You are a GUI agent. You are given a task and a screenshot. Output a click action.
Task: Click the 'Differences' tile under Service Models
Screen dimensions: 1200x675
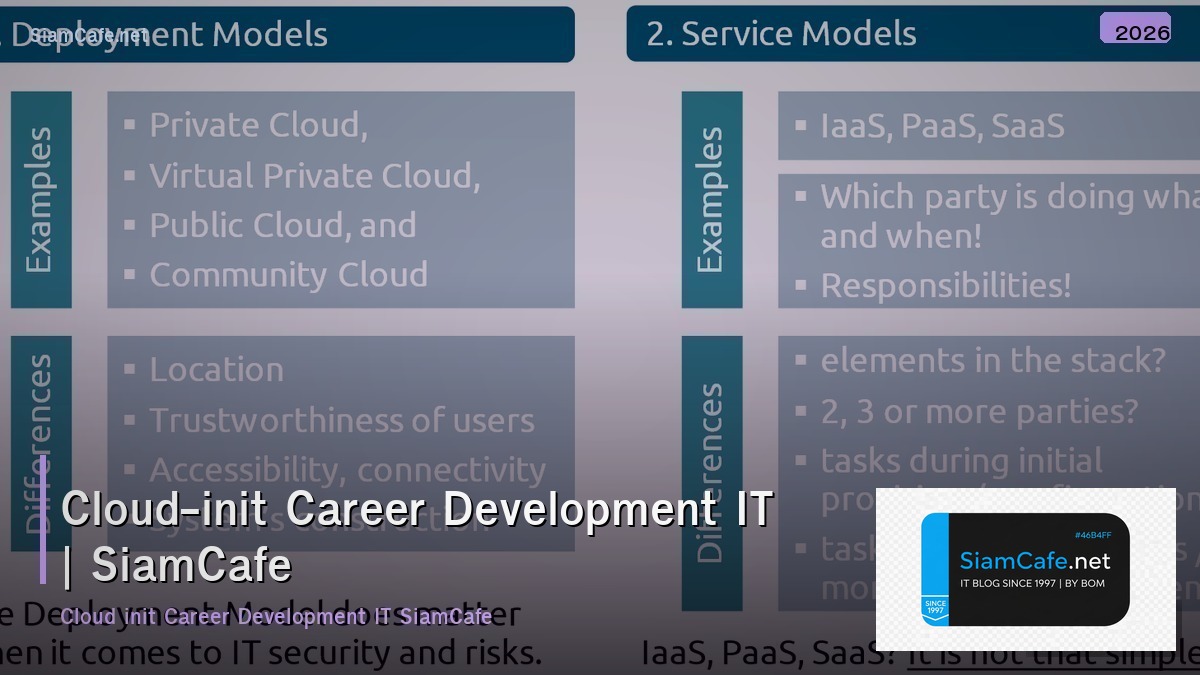coord(712,470)
